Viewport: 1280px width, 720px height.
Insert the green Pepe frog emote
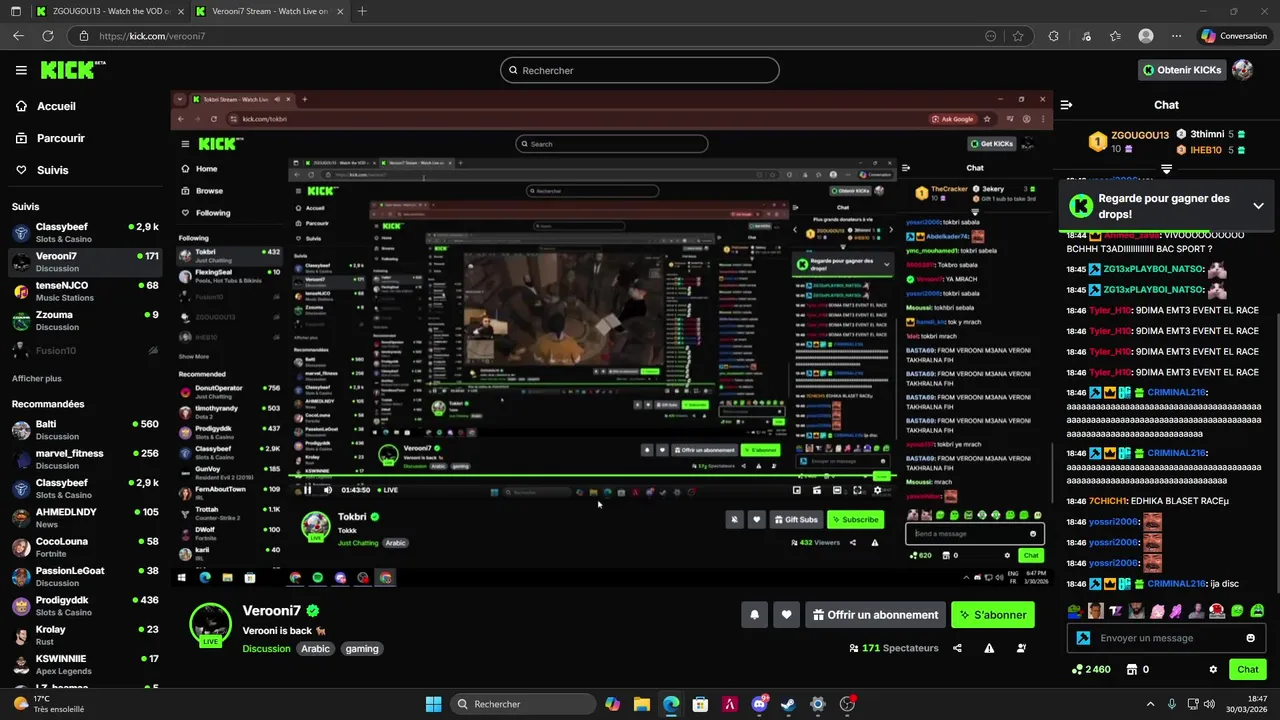tap(1075, 610)
